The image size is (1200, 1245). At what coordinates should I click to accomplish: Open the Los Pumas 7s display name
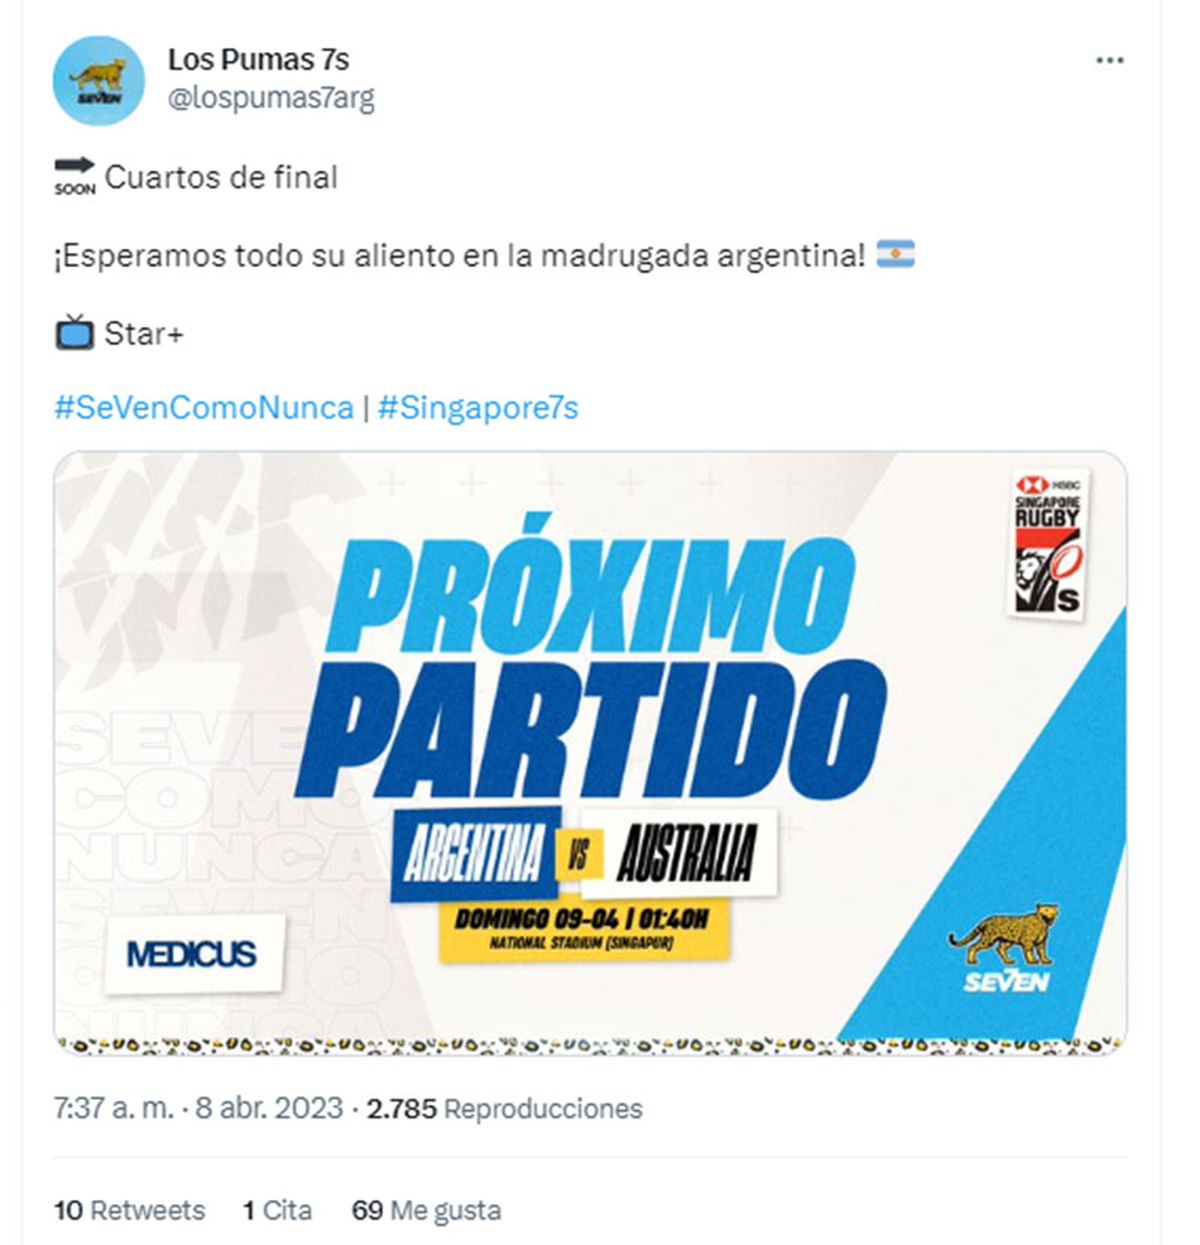pos(258,60)
